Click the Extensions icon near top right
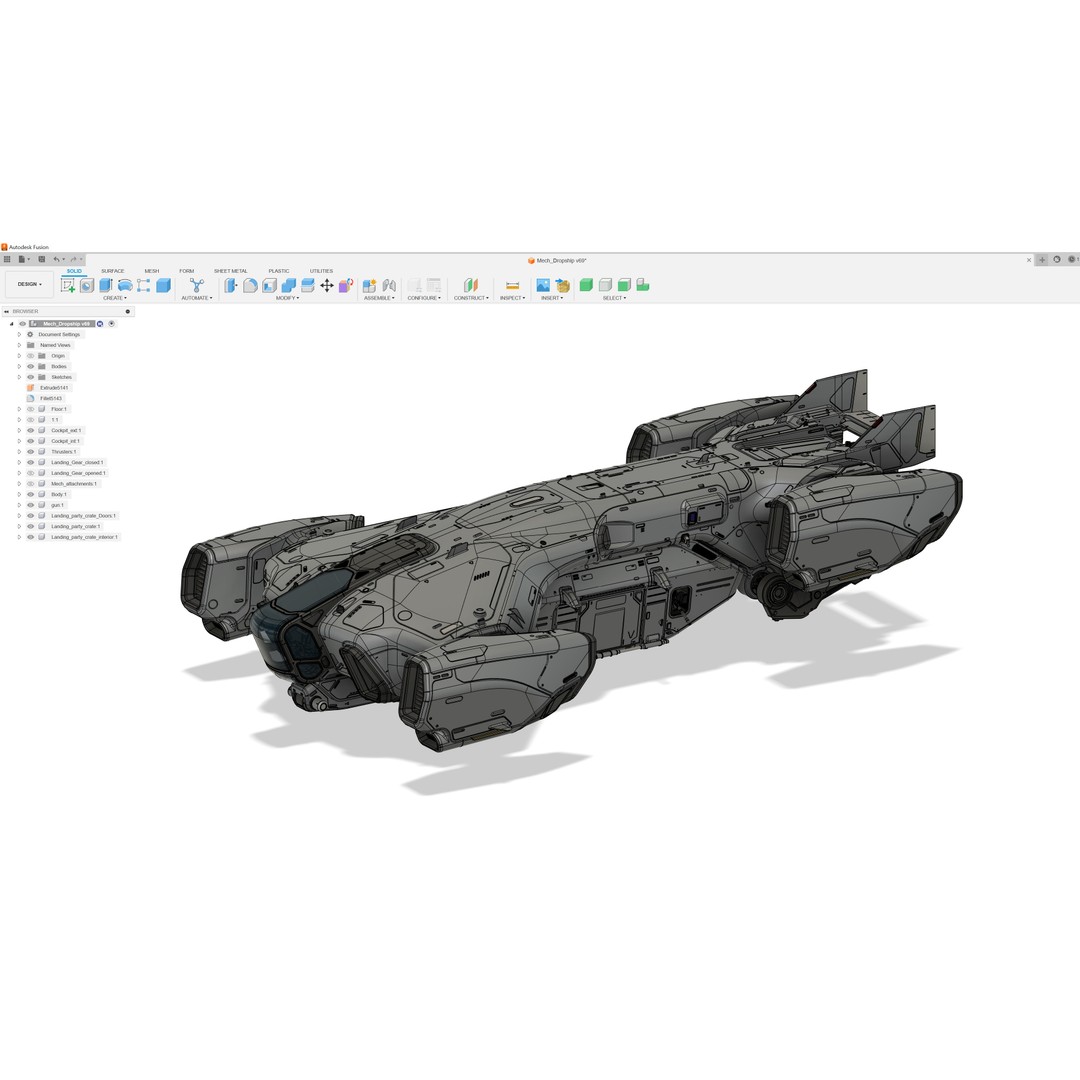 [x=1057, y=260]
